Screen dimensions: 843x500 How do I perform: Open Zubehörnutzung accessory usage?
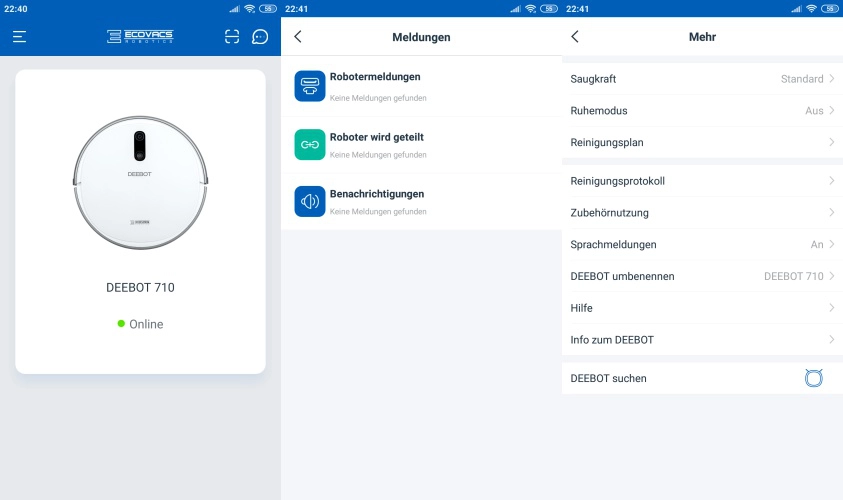pyautogui.click(x=702, y=212)
